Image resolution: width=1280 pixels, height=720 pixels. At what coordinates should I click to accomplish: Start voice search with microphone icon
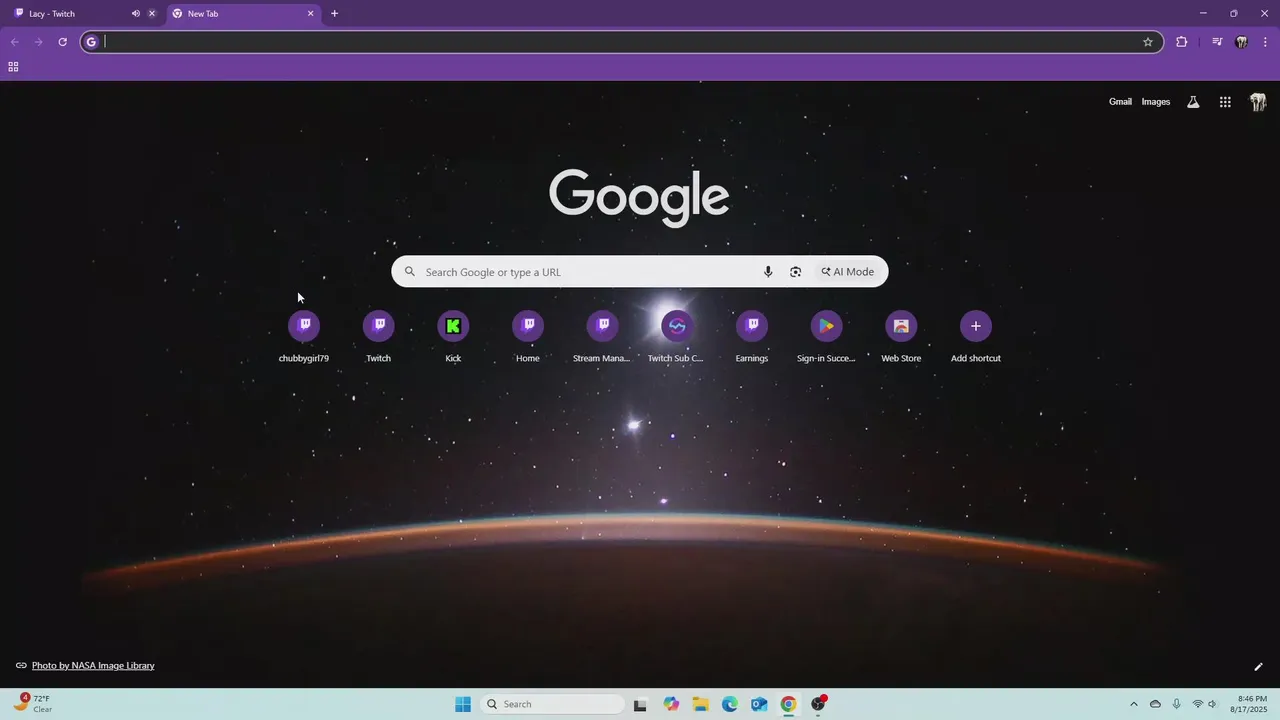[768, 272]
